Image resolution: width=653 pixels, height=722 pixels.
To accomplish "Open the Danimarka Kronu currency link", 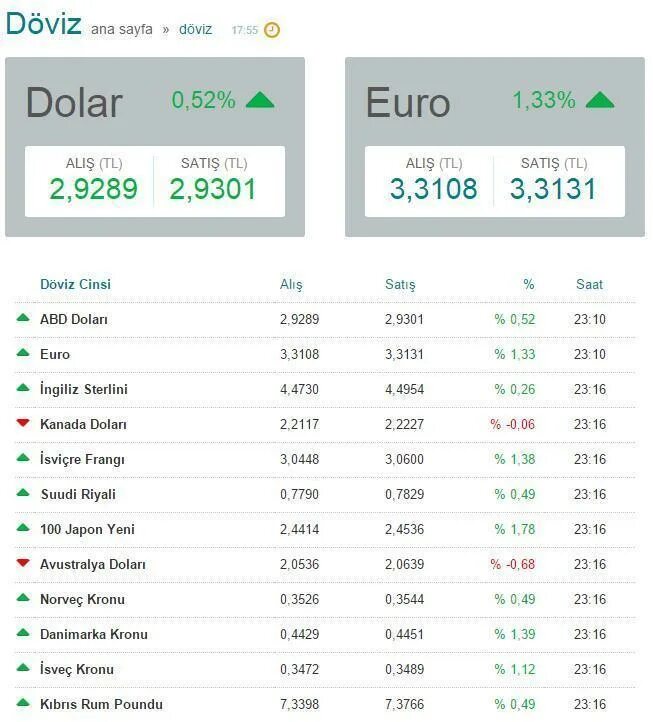I will 94,635.
